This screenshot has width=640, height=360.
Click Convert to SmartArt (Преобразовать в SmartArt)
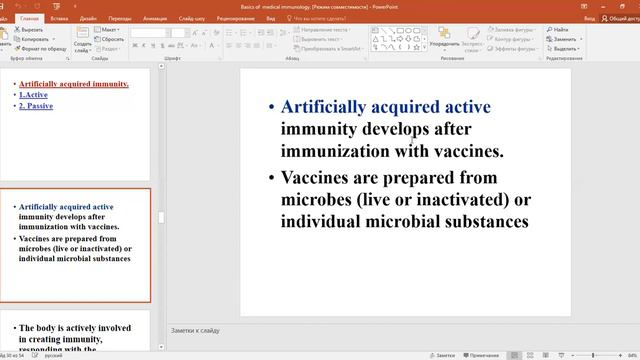coord(328,49)
